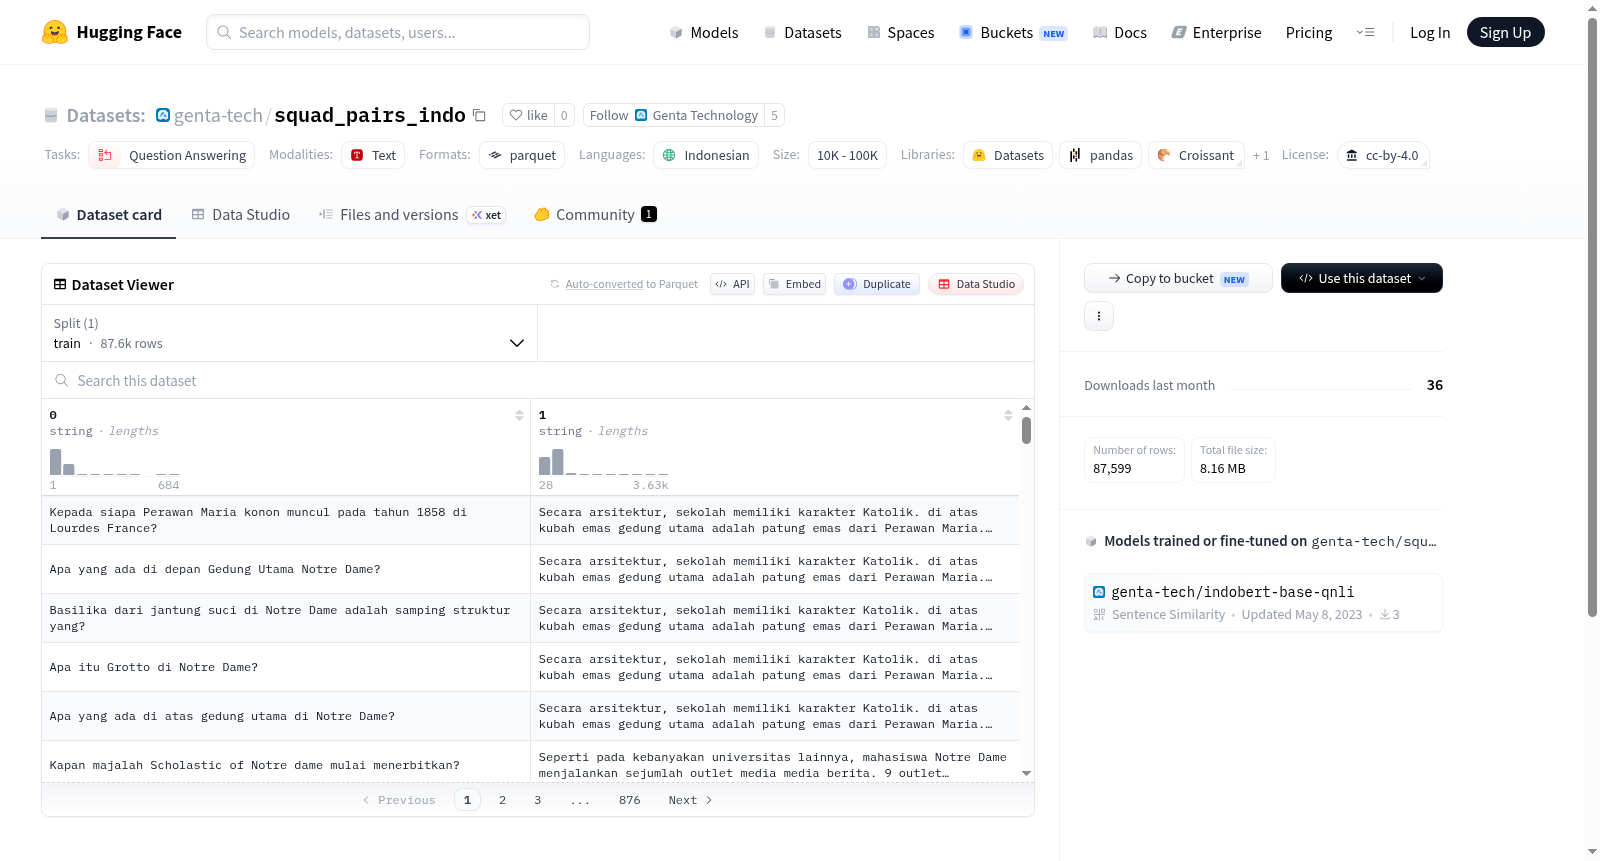
Task: Open Enterprise in top navigation
Action: 1217,32
